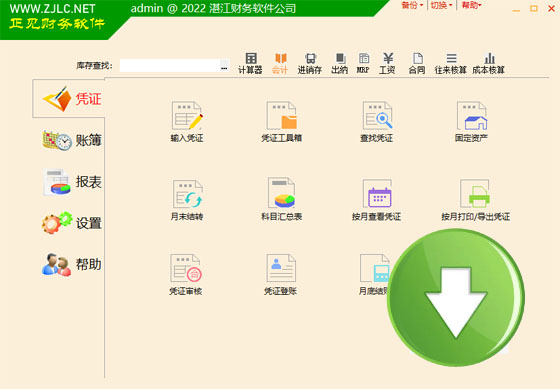
Task: Open the 科目汇总表 summary table
Action: coord(282,200)
